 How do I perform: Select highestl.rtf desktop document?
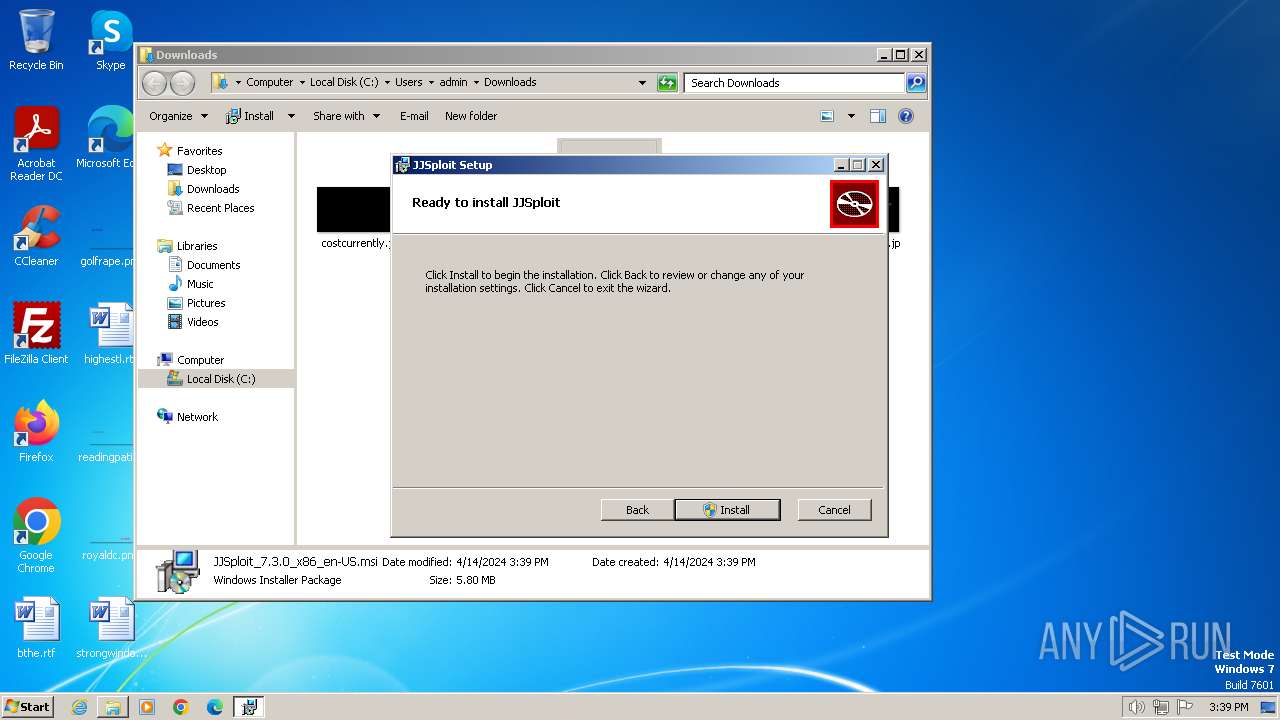108,333
